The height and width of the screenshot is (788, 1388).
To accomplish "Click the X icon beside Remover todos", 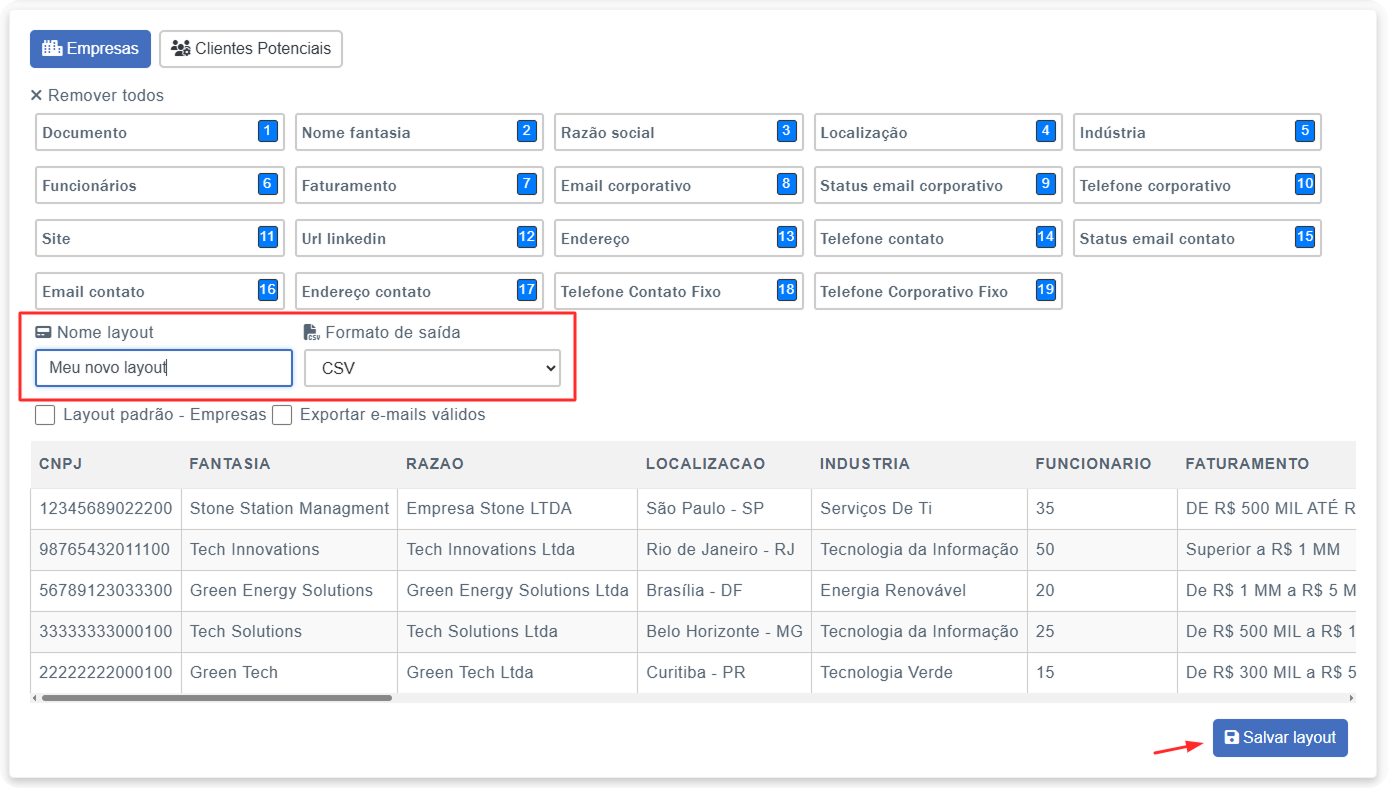I will [37, 96].
